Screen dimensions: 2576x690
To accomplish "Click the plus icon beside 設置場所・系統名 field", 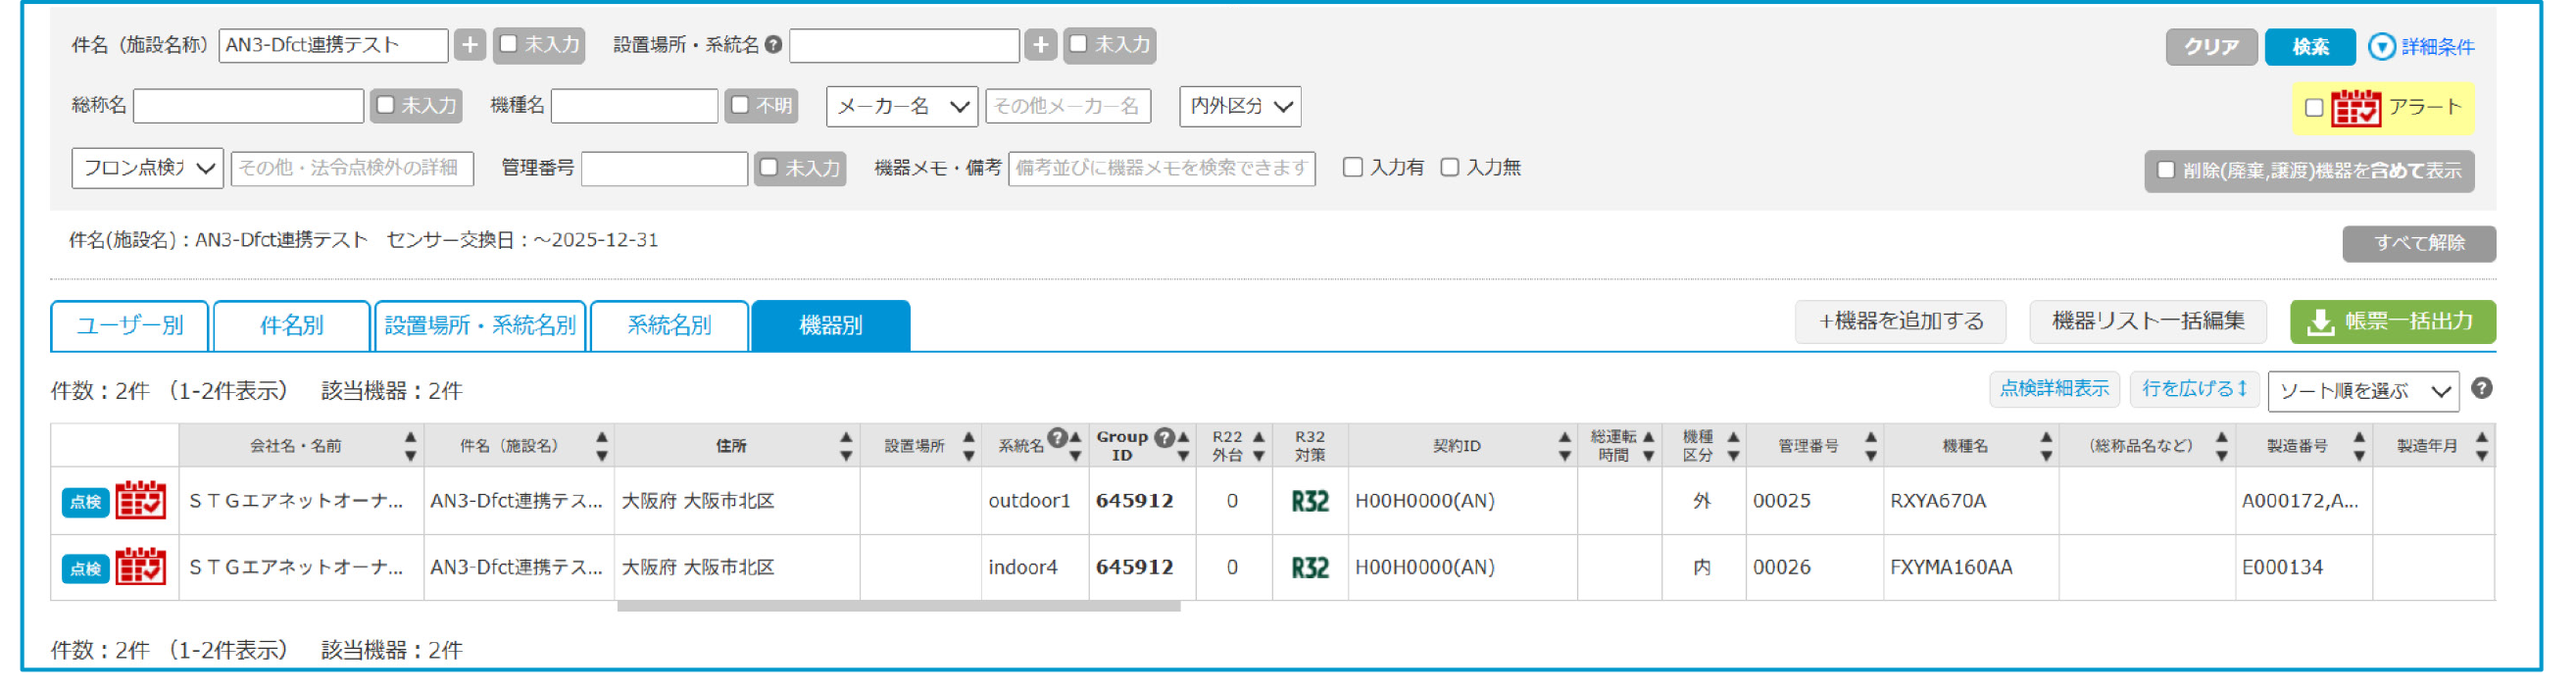I will 1040,45.
